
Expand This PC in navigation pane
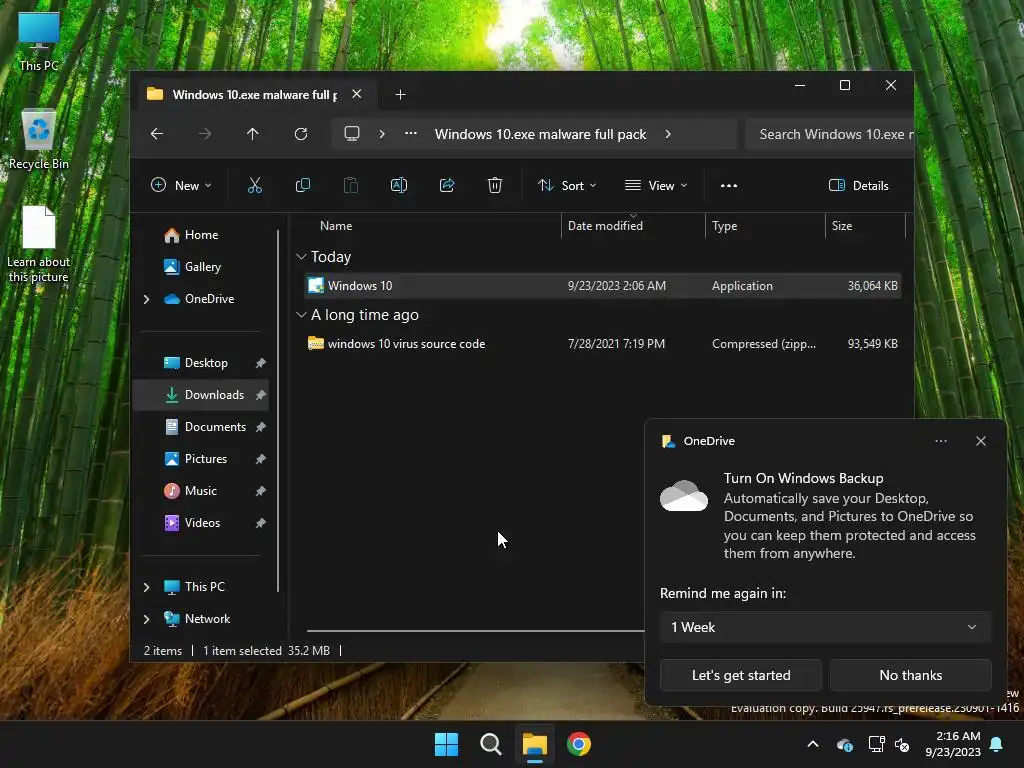146,587
